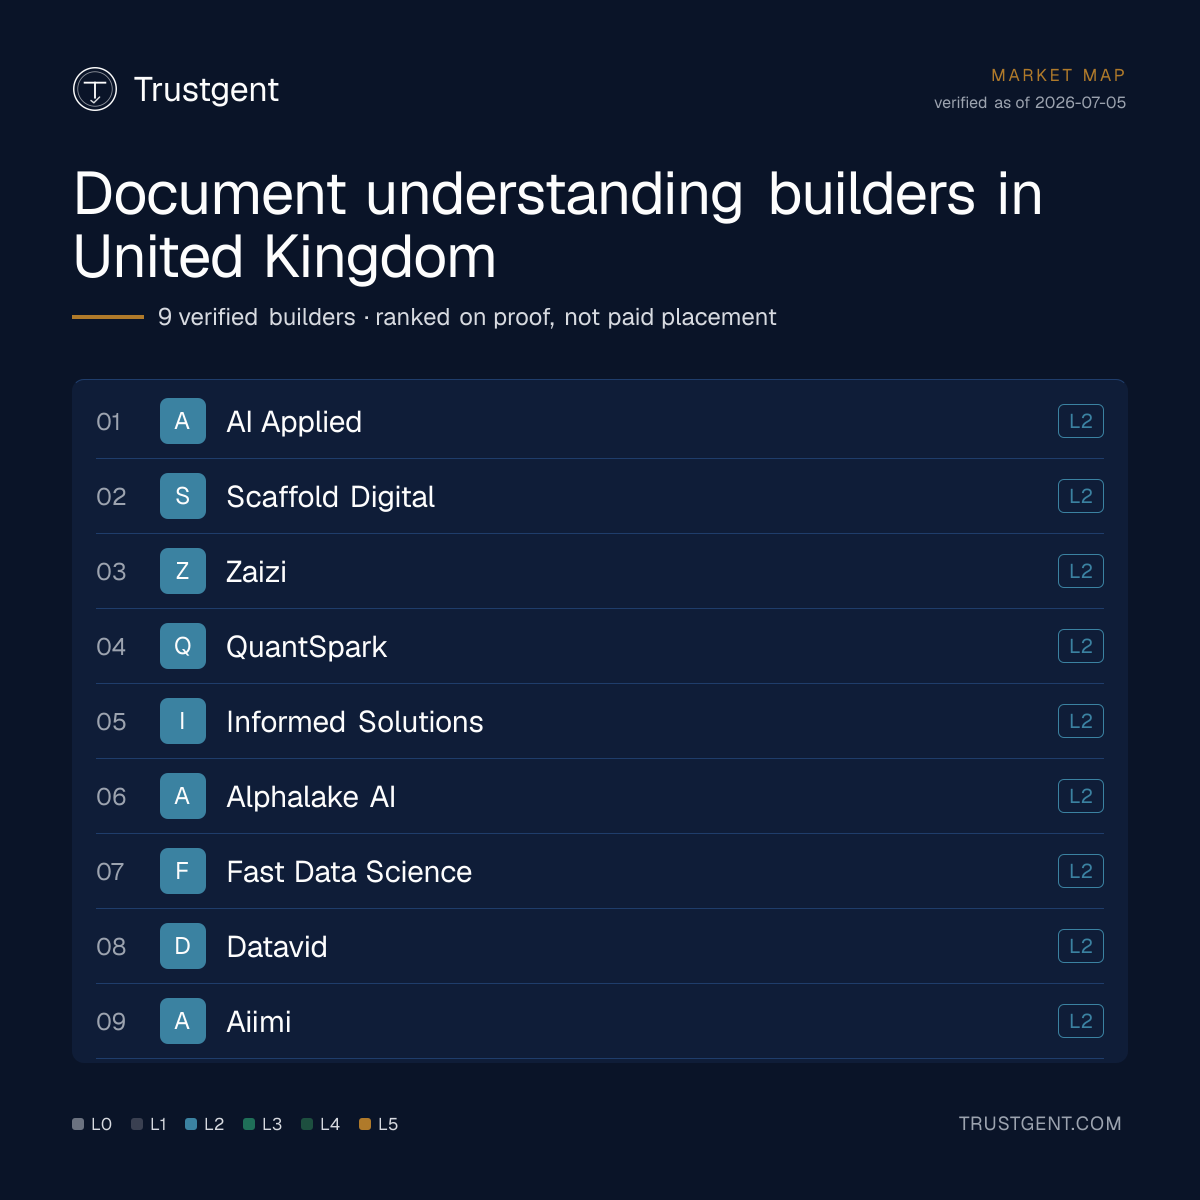The image size is (1200, 1200).
Task: Click the Datavid D avatar icon
Action: 183,946
